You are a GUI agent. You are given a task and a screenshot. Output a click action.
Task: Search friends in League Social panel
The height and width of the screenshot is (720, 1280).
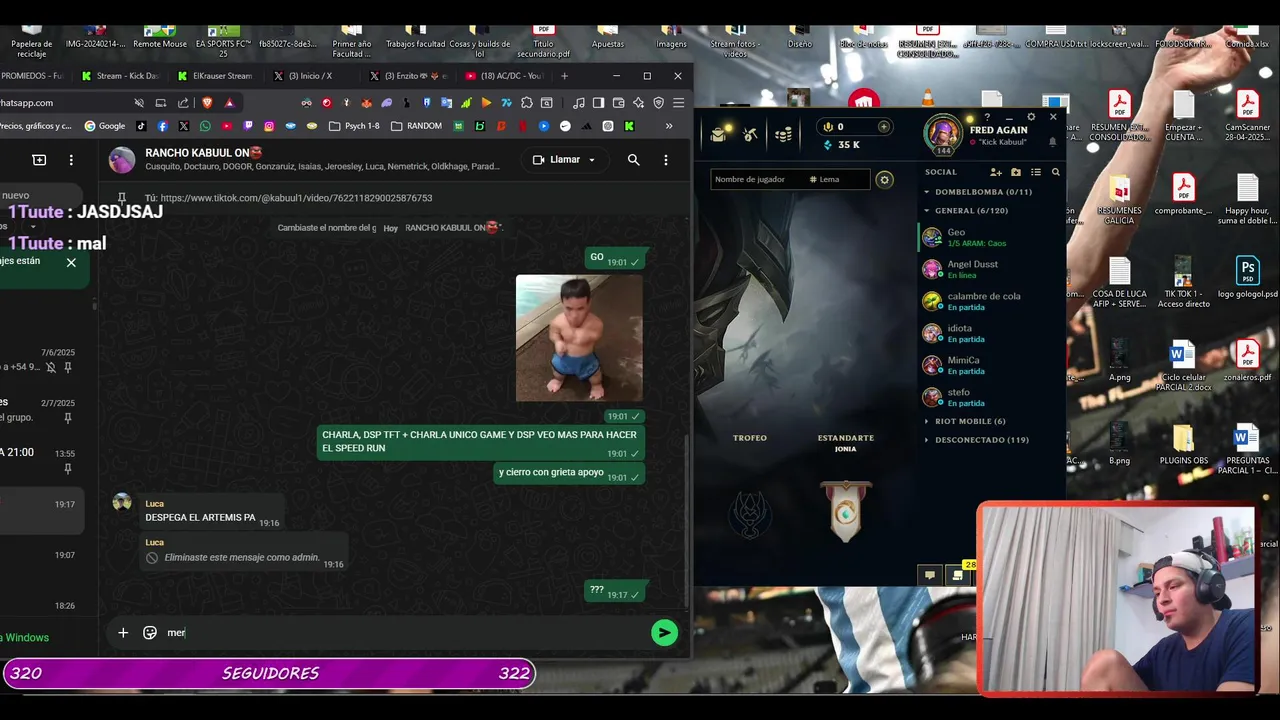click(1055, 172)
